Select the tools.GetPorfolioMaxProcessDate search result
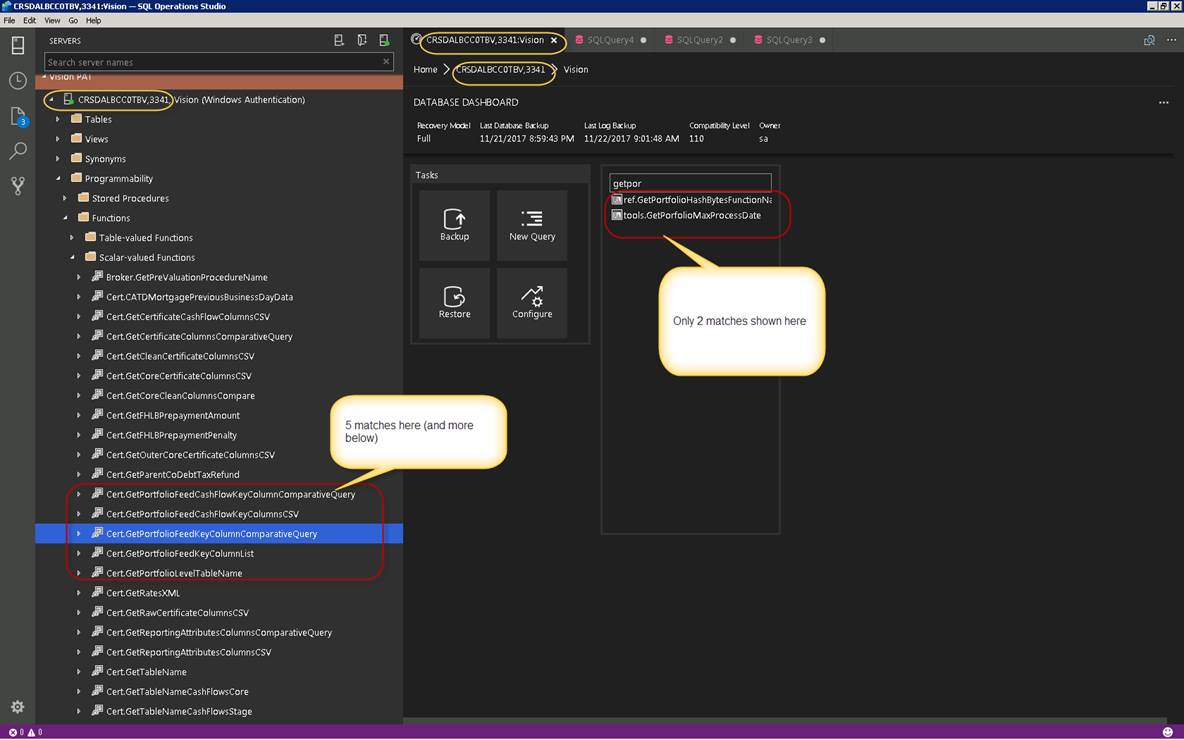Screen dimensions: 1184x740 [x=689, y=215]
